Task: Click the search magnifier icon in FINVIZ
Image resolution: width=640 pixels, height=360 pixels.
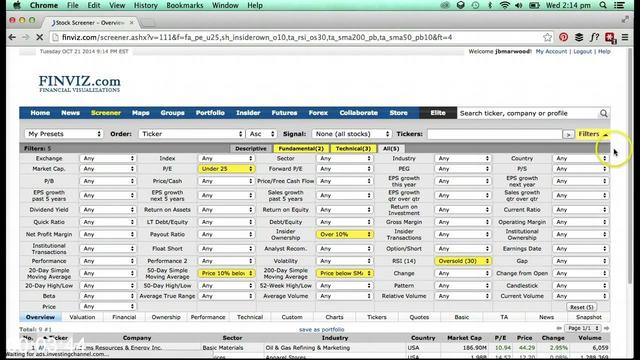Action: [x=603, y=113]
